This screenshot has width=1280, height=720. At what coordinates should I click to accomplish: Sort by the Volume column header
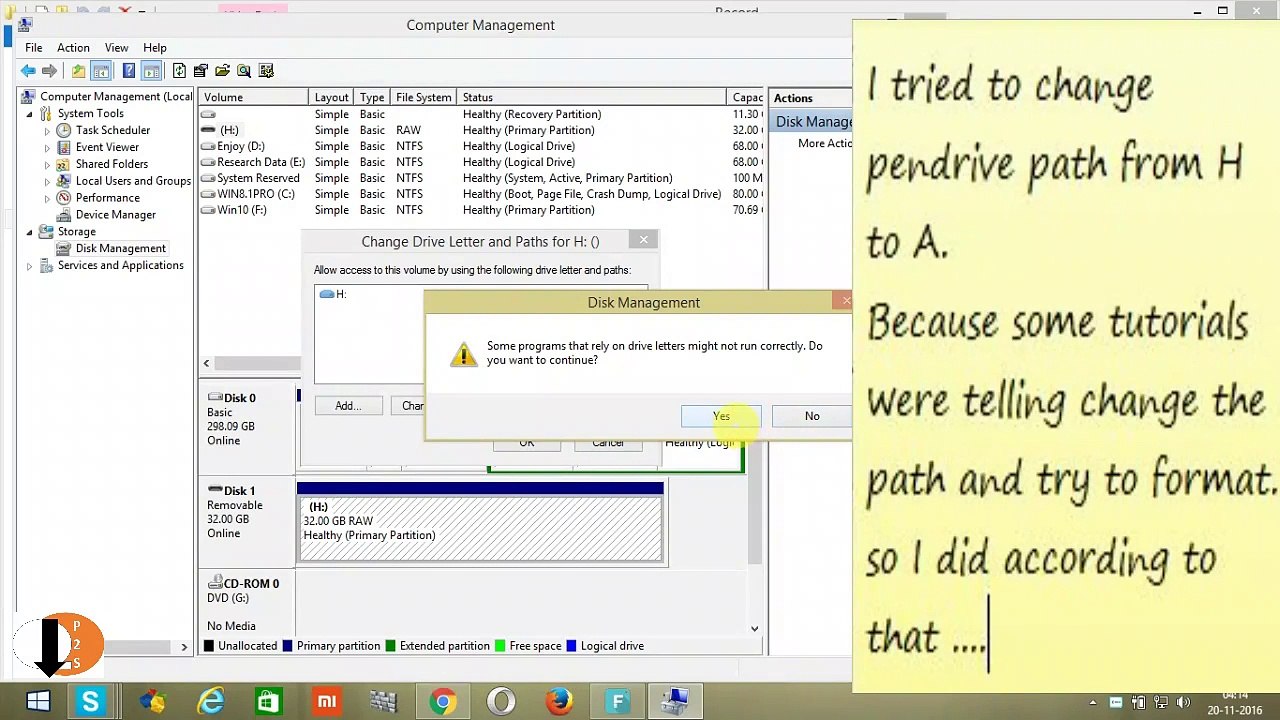click(x=253, y=97)
